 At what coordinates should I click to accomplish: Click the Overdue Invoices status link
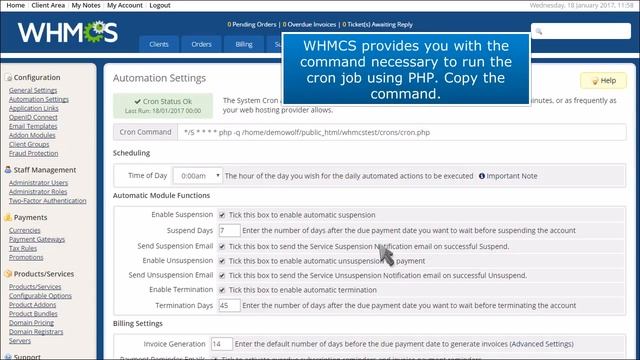[x=309, y=24]
